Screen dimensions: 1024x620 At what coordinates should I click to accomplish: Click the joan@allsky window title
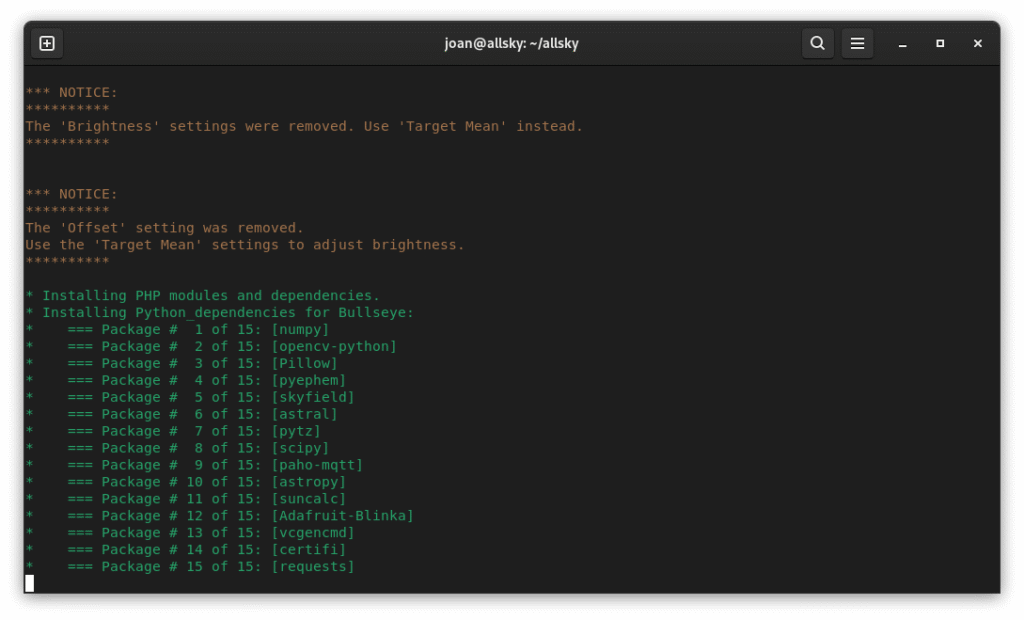511,43
